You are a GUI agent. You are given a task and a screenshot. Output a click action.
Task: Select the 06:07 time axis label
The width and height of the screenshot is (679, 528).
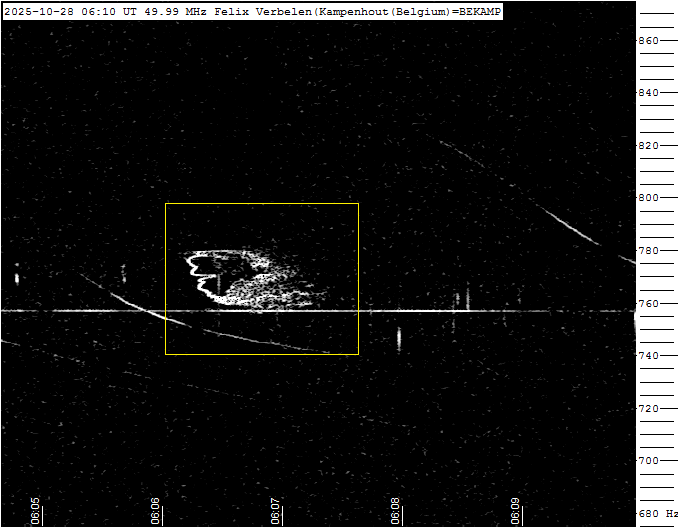point(276,510)
